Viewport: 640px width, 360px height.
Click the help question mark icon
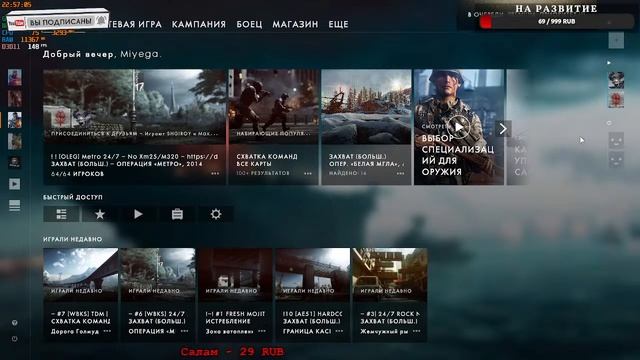[15, 322]
